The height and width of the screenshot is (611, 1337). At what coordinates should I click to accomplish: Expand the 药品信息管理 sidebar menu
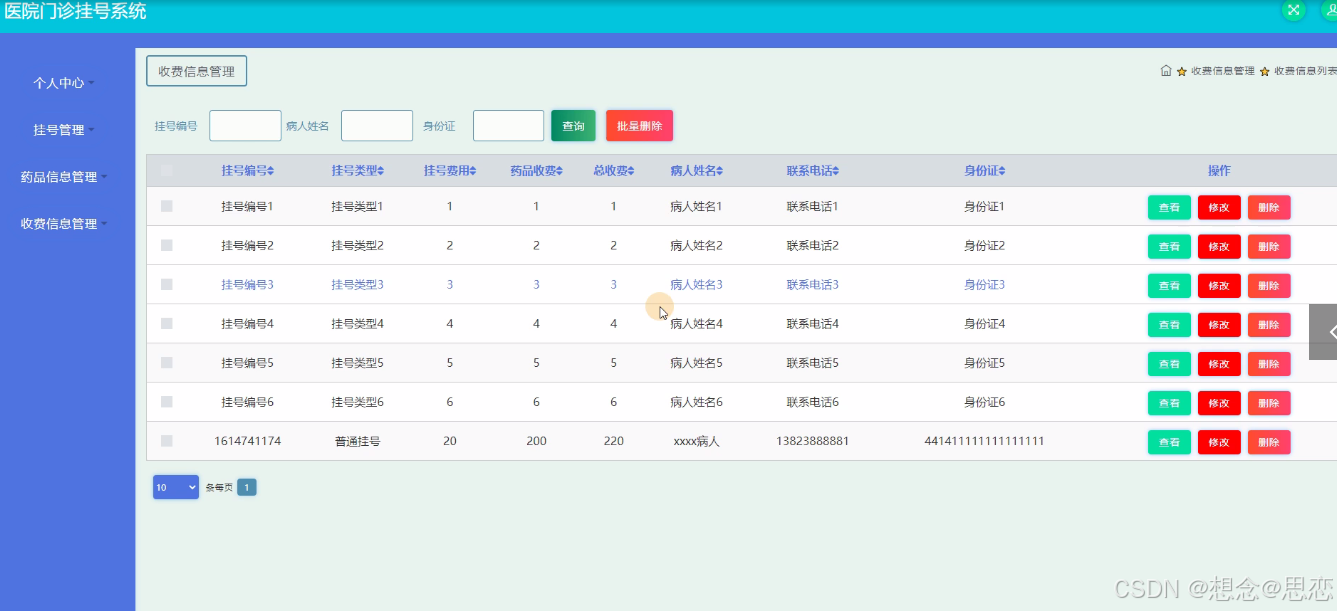(x=64, y=177)
